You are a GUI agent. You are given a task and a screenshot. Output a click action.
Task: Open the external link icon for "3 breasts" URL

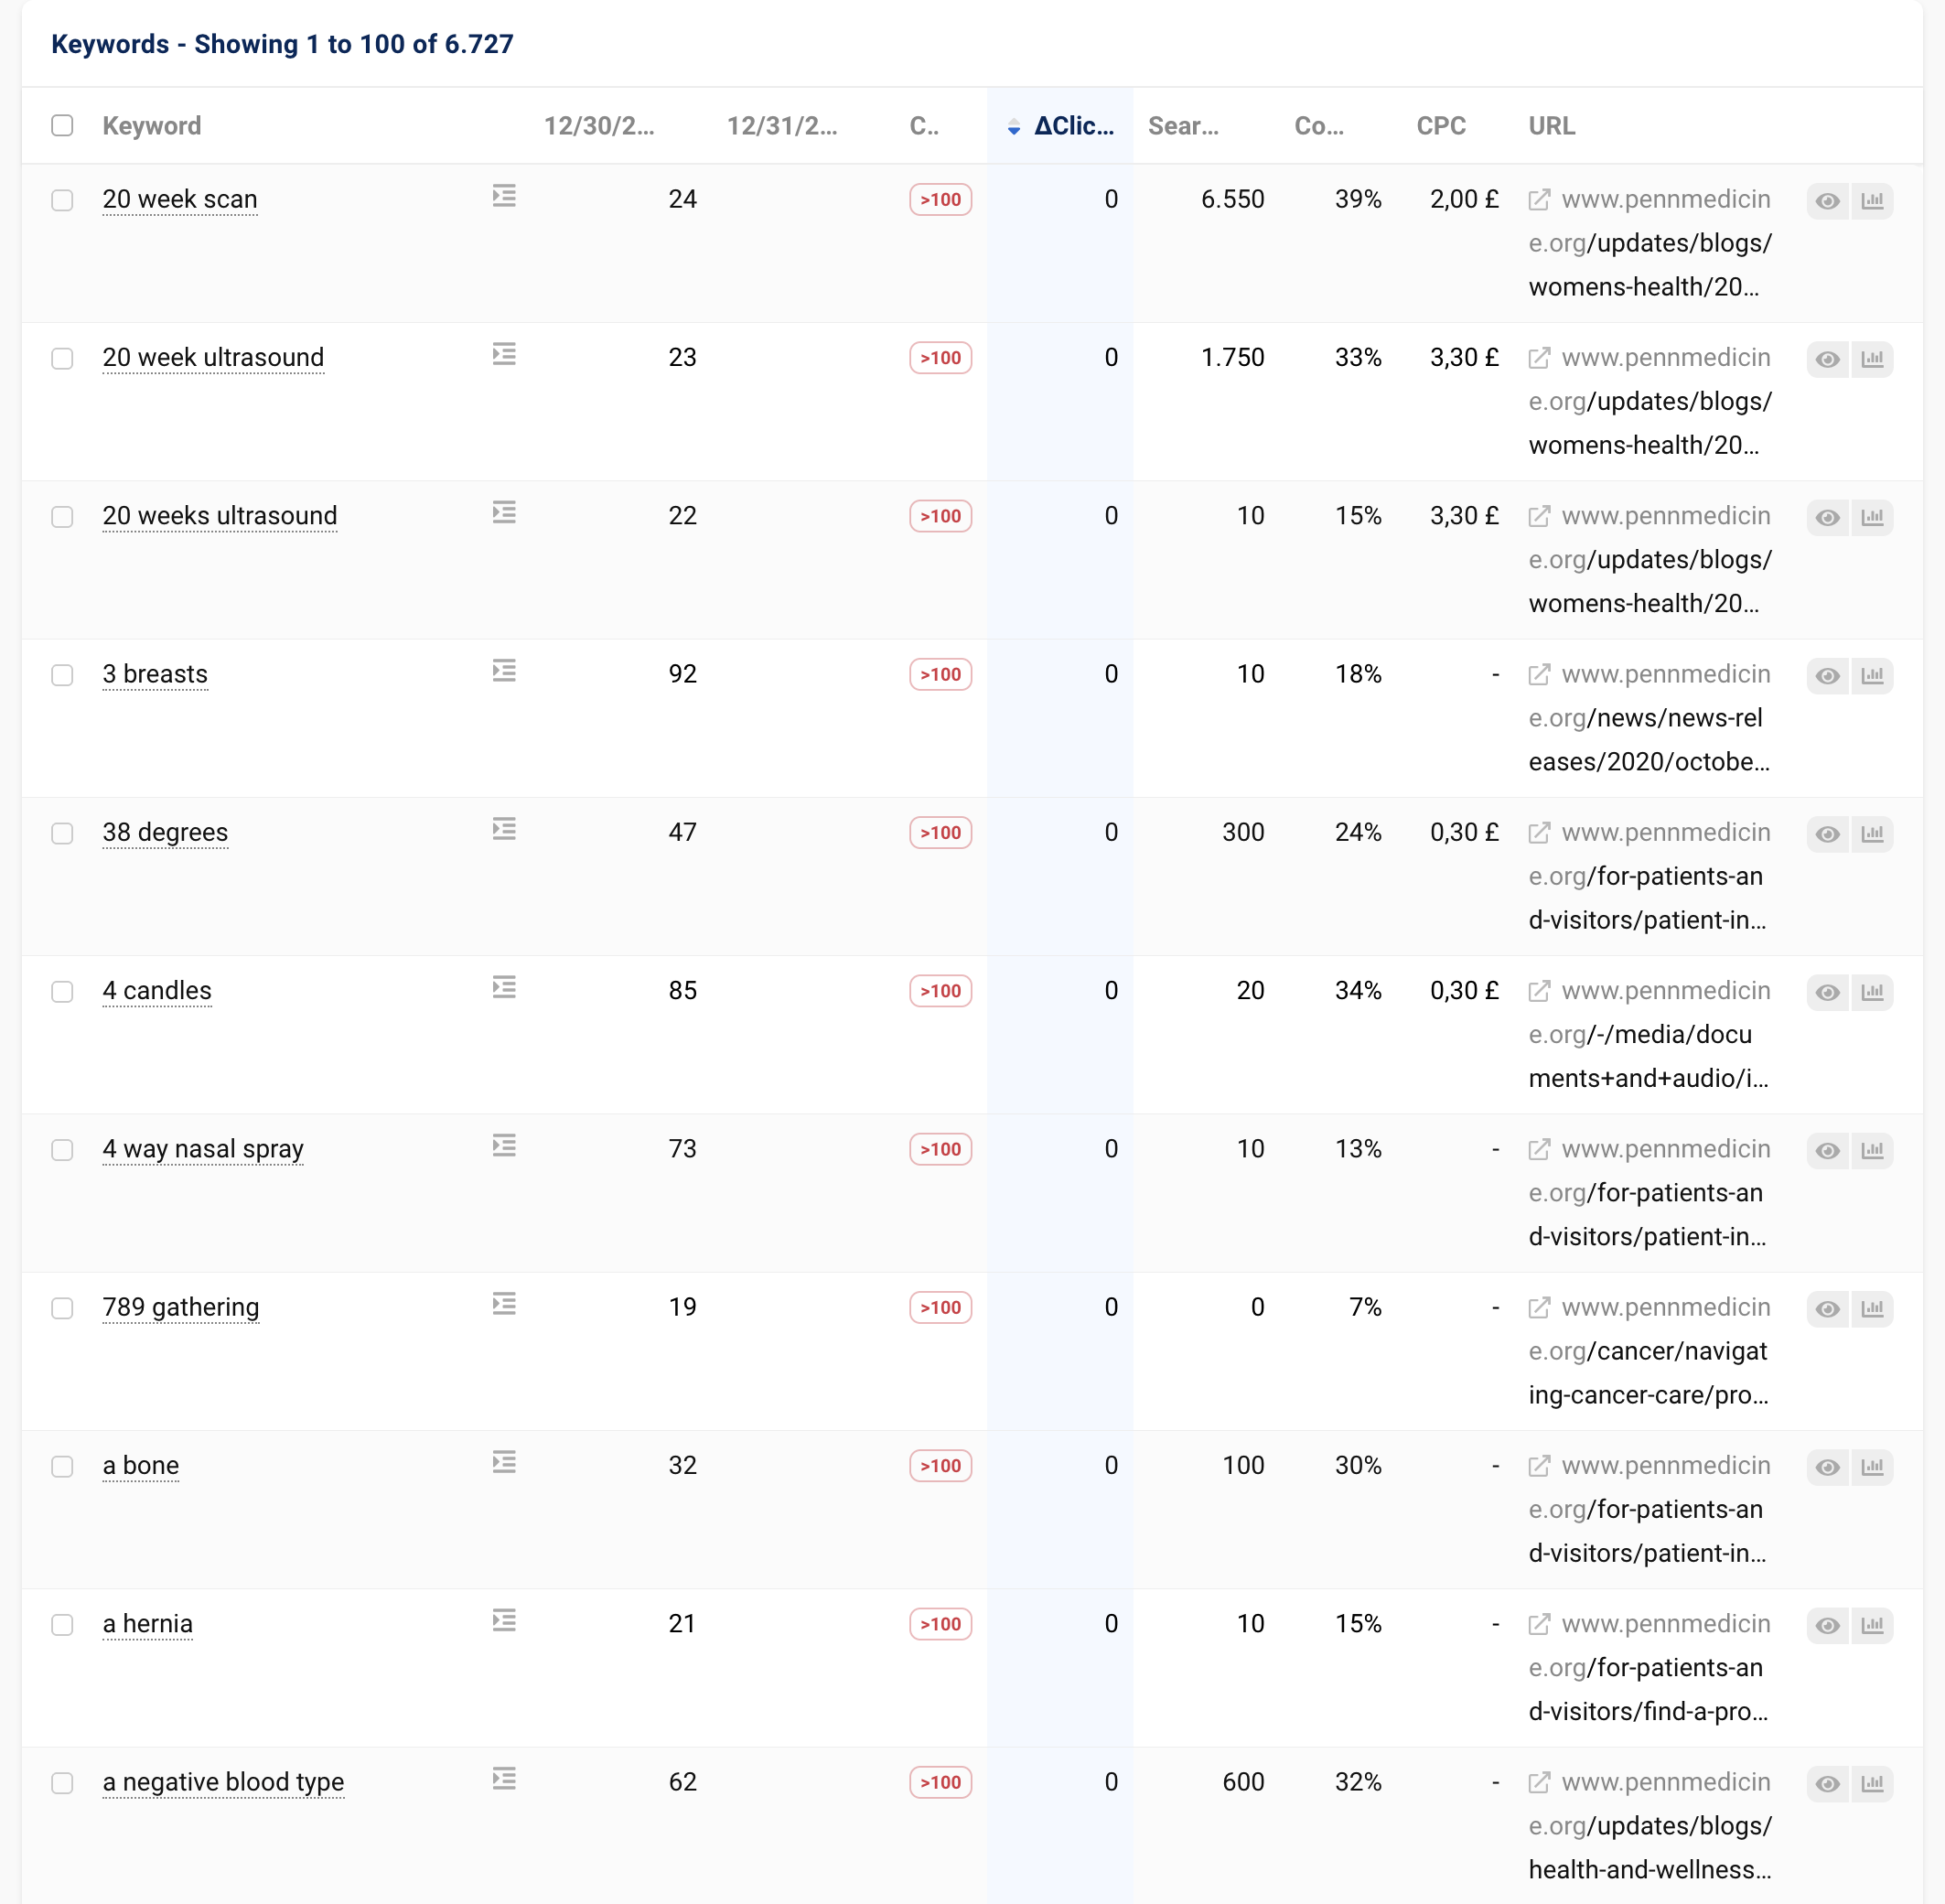tap(1539, 675)
